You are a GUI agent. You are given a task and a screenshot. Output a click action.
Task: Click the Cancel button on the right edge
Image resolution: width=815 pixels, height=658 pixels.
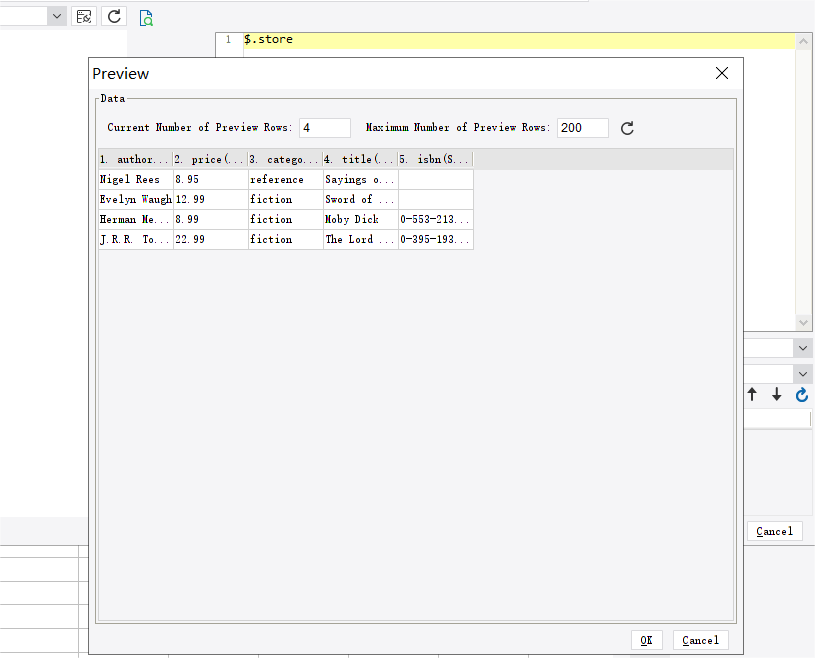[774, 531]
